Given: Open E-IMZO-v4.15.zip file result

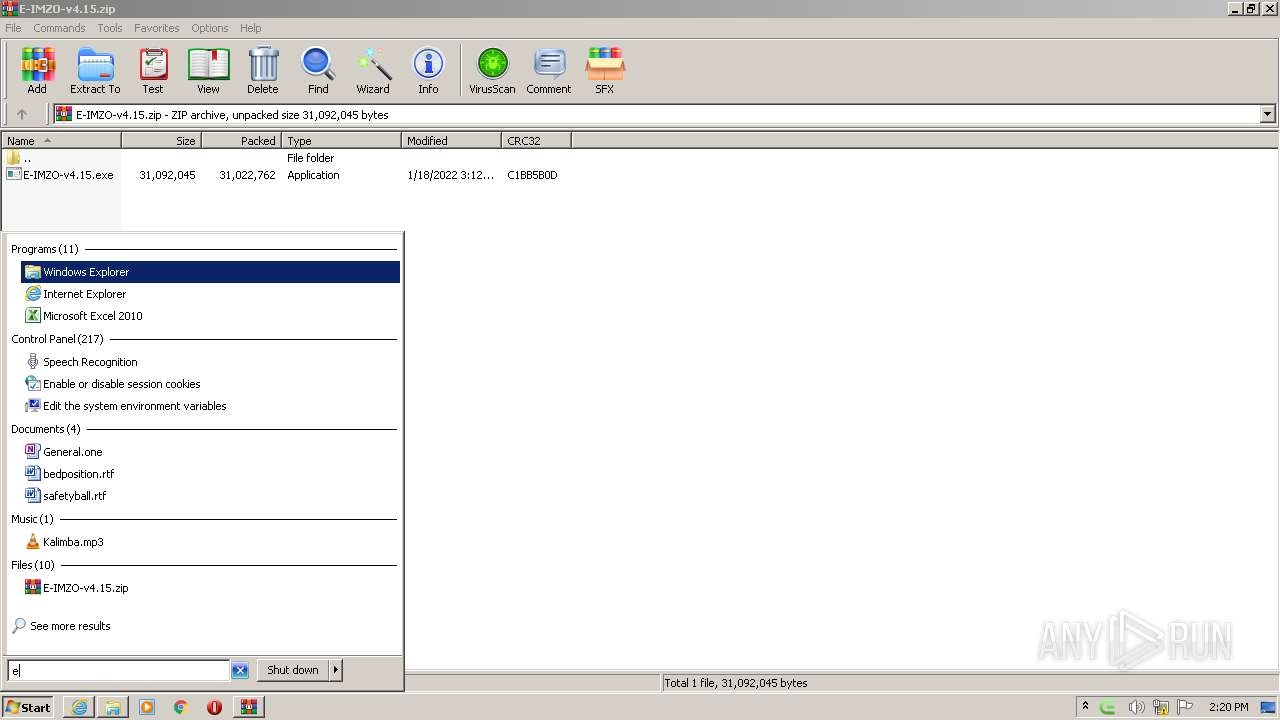Looking at the screenshot, I should (210, 588).
